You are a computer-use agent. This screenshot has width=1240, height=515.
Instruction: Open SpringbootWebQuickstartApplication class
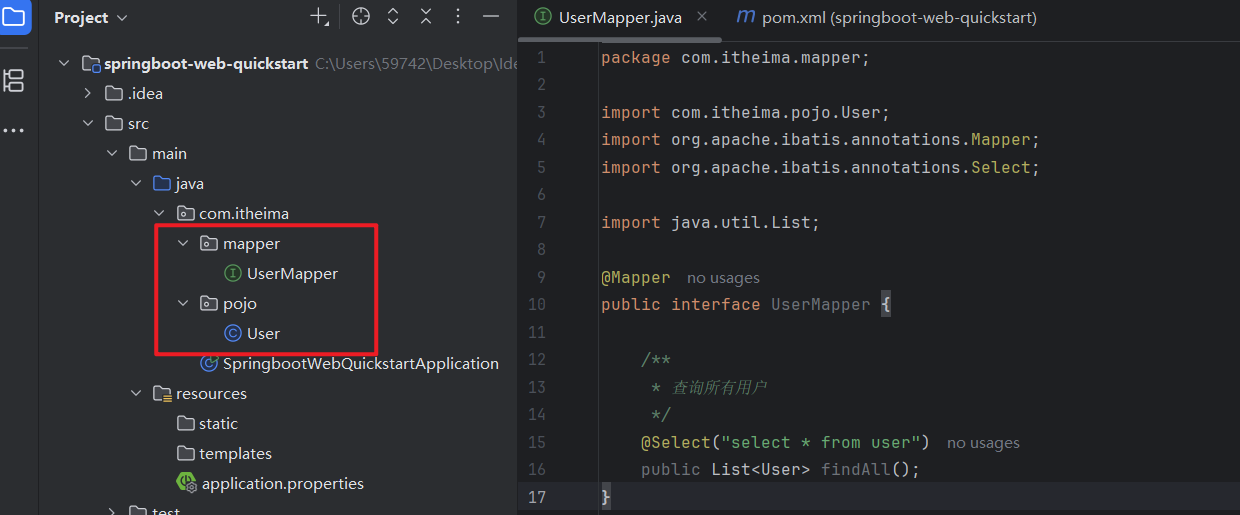(x=360, y=364)
